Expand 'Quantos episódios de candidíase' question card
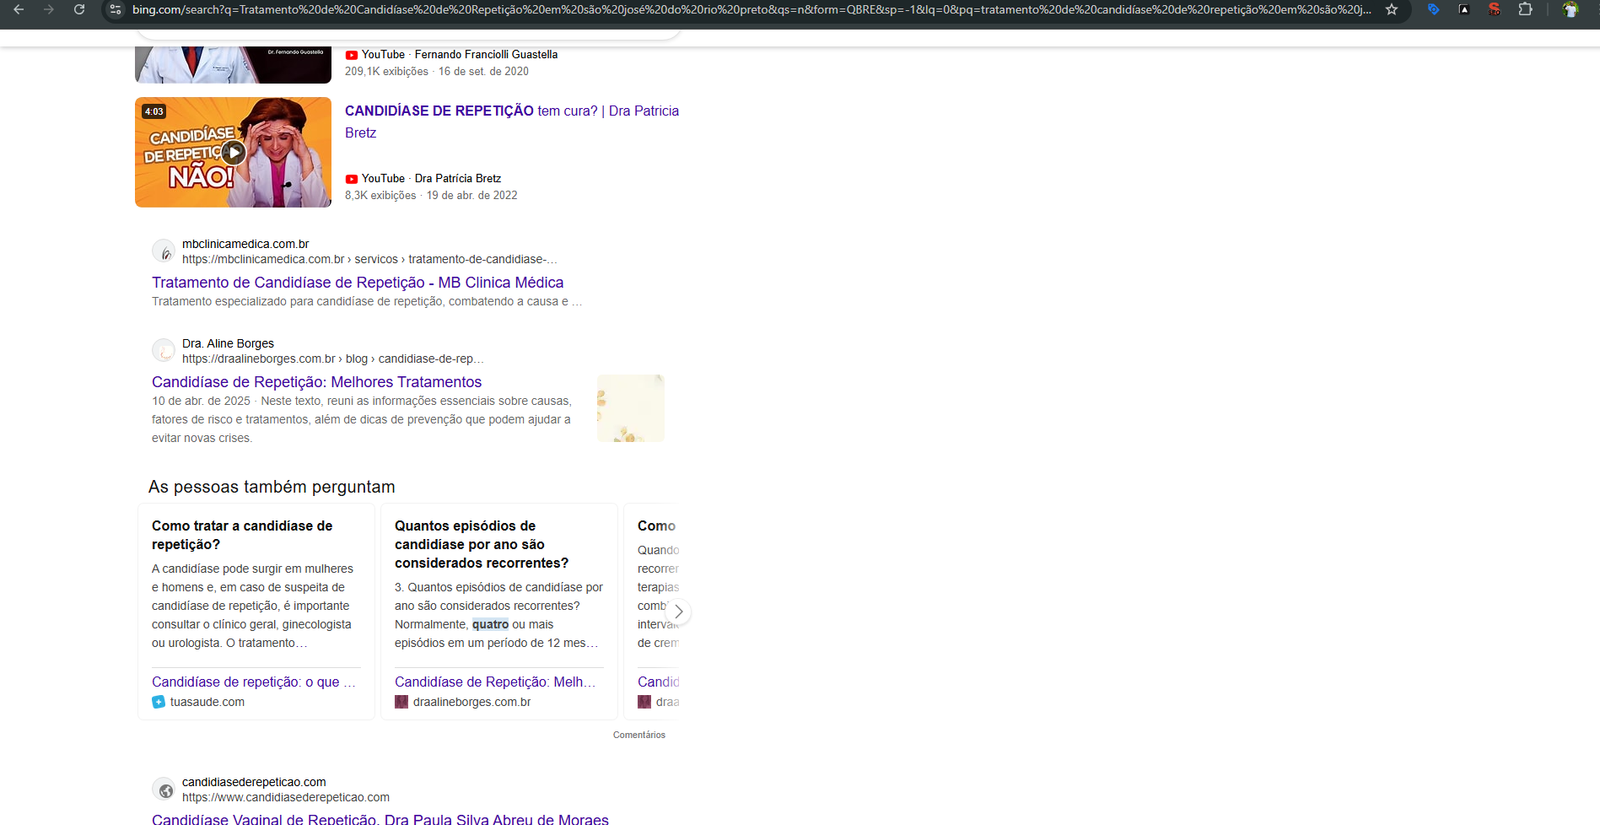The width and height of the screenshot is (1600, 825). point(481,544)
